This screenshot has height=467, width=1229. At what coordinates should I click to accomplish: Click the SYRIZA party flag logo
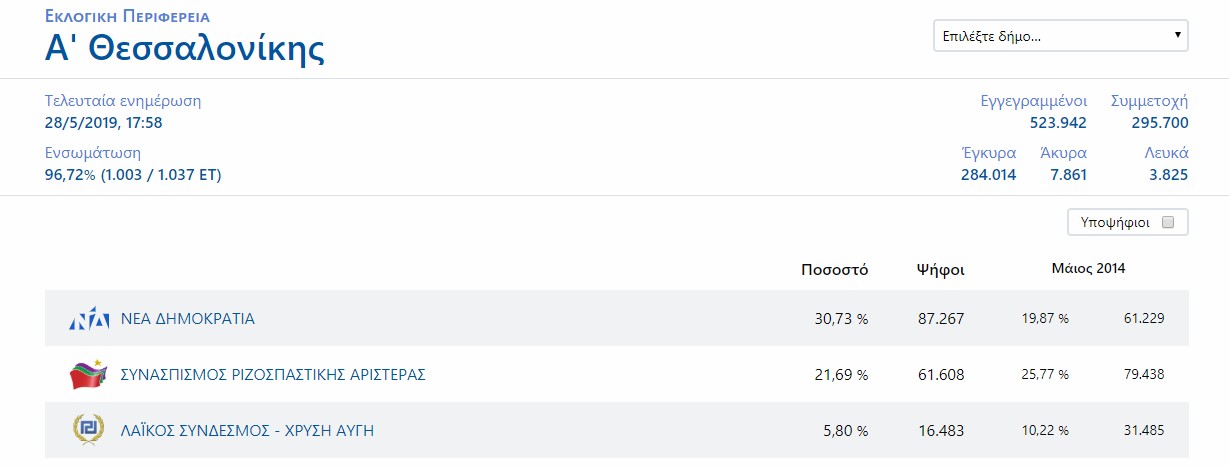coord(89,375)
